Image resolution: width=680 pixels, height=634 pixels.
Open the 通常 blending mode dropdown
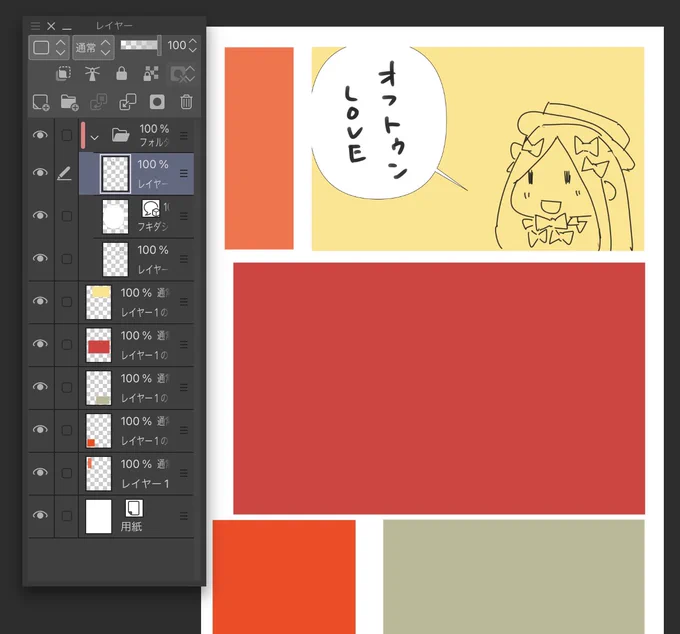click(x=93, y=47)
